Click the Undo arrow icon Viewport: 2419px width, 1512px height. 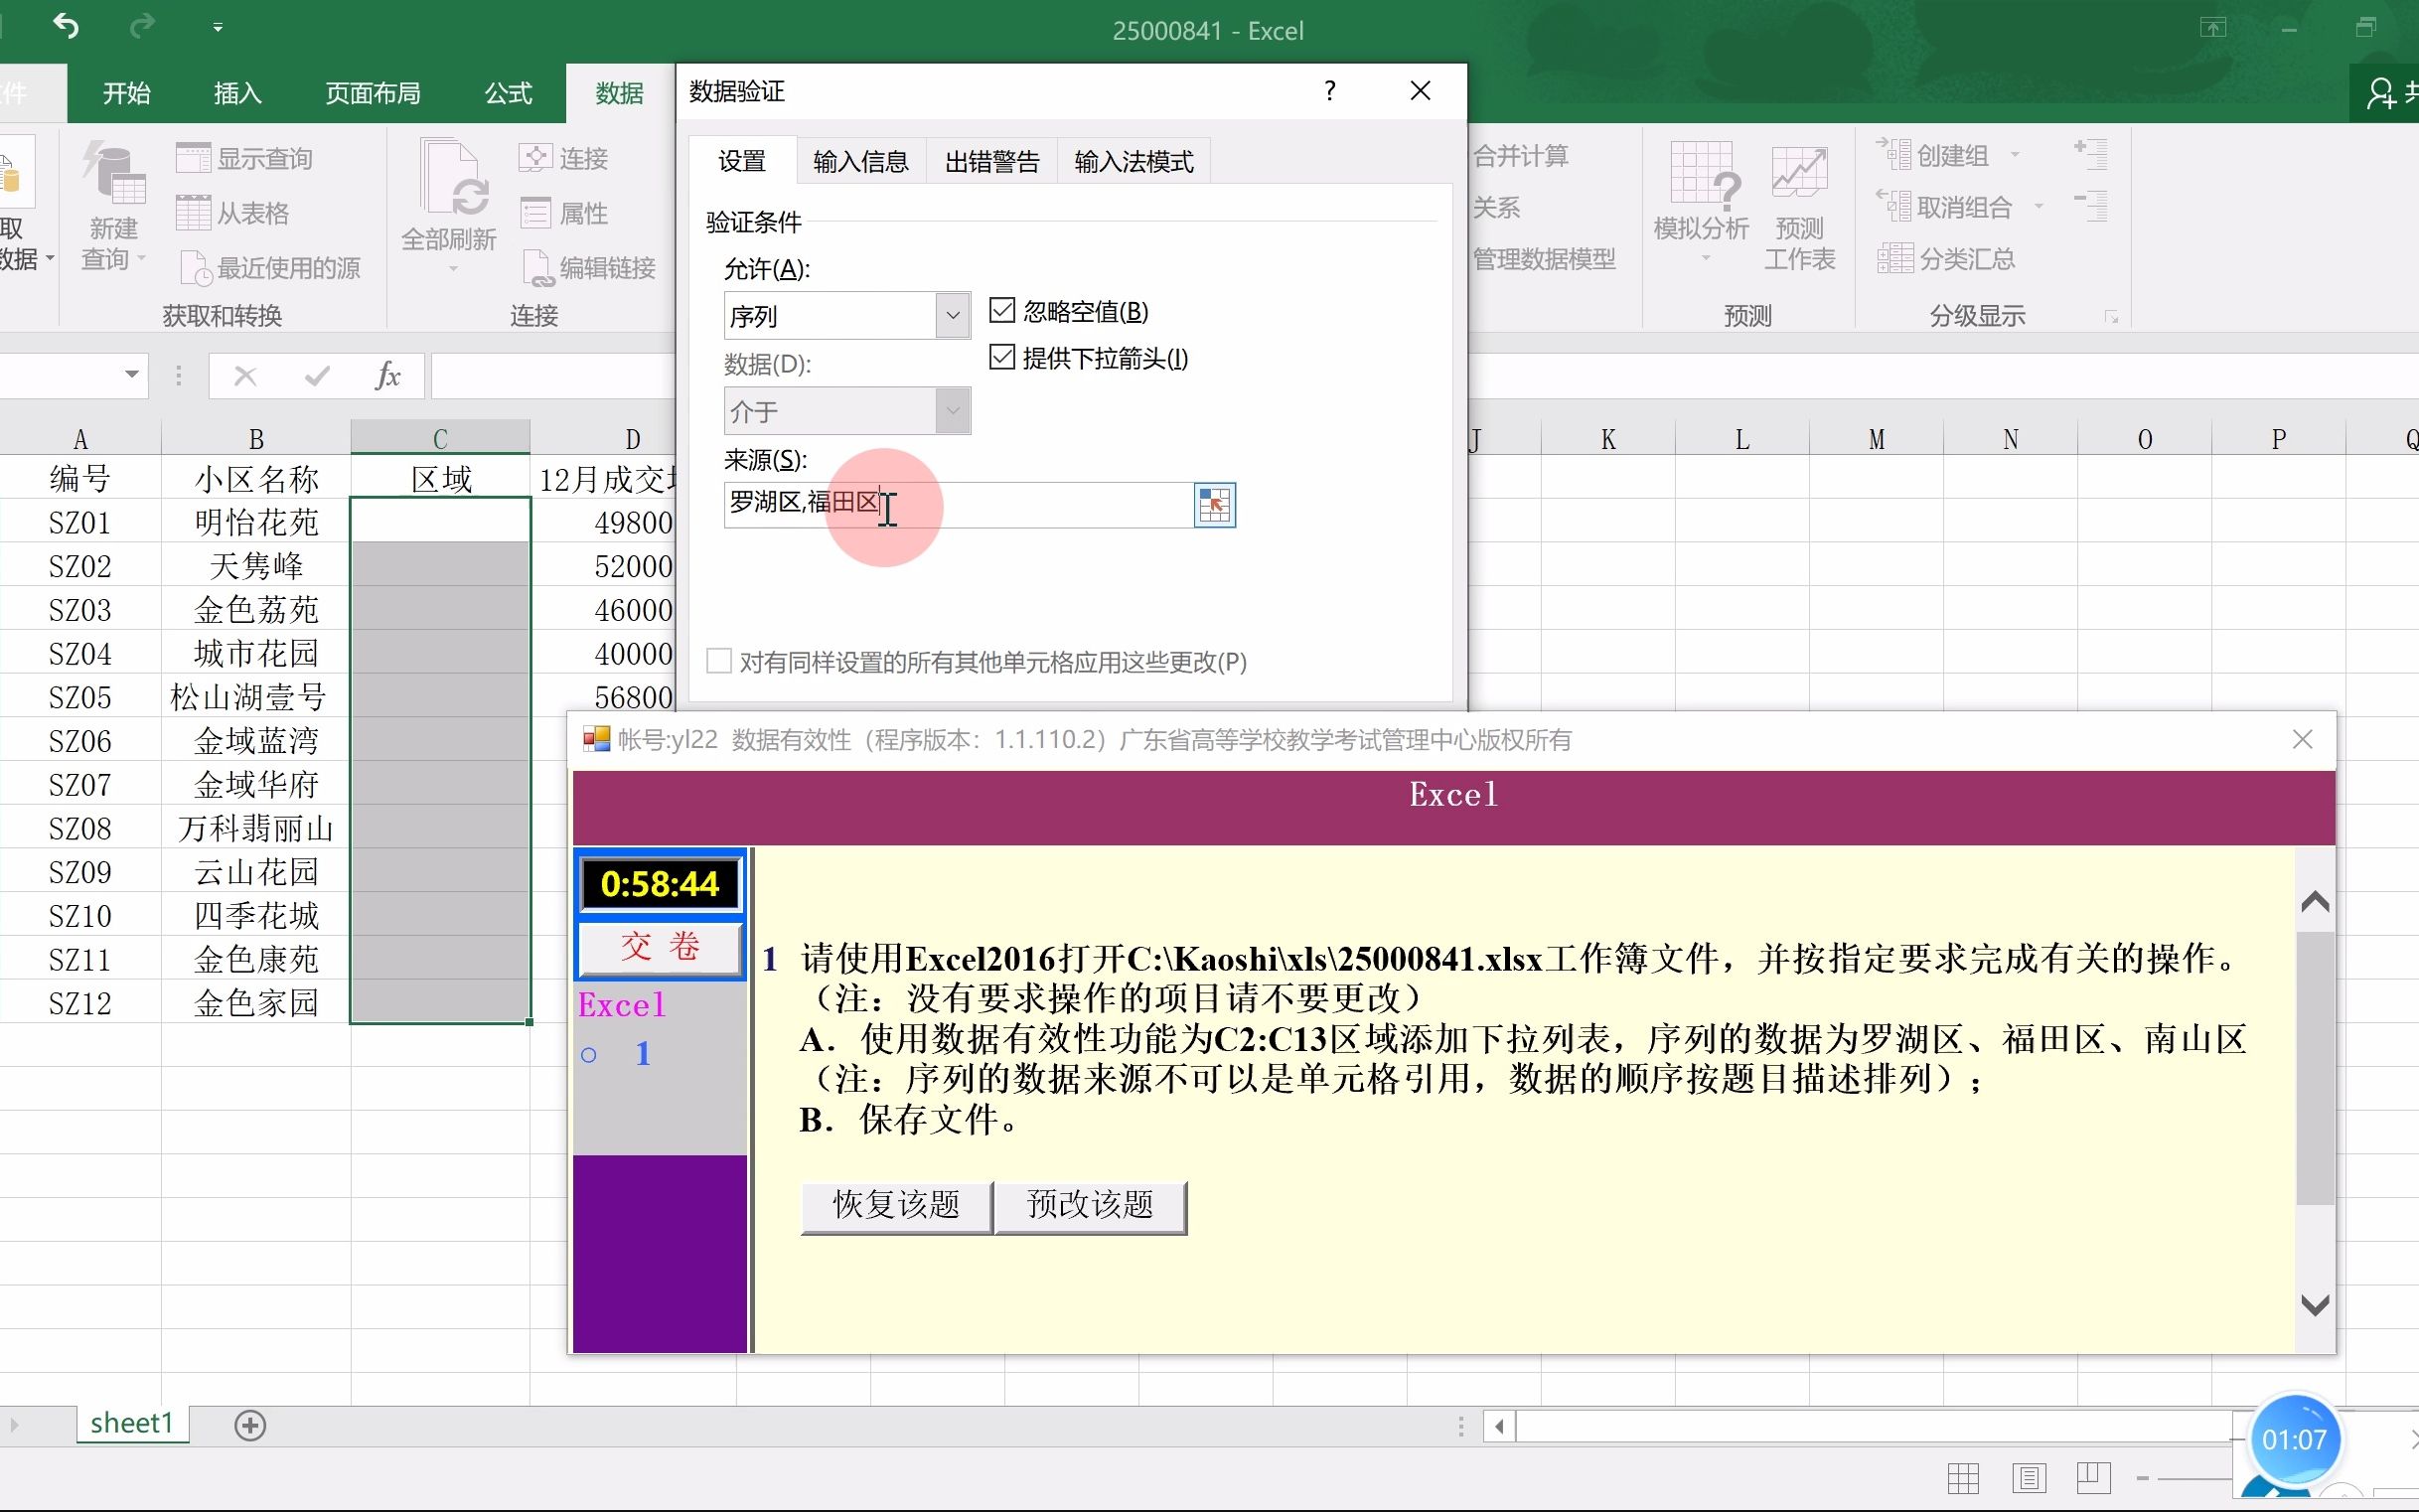pyautogui.click(x=66, y=26)
